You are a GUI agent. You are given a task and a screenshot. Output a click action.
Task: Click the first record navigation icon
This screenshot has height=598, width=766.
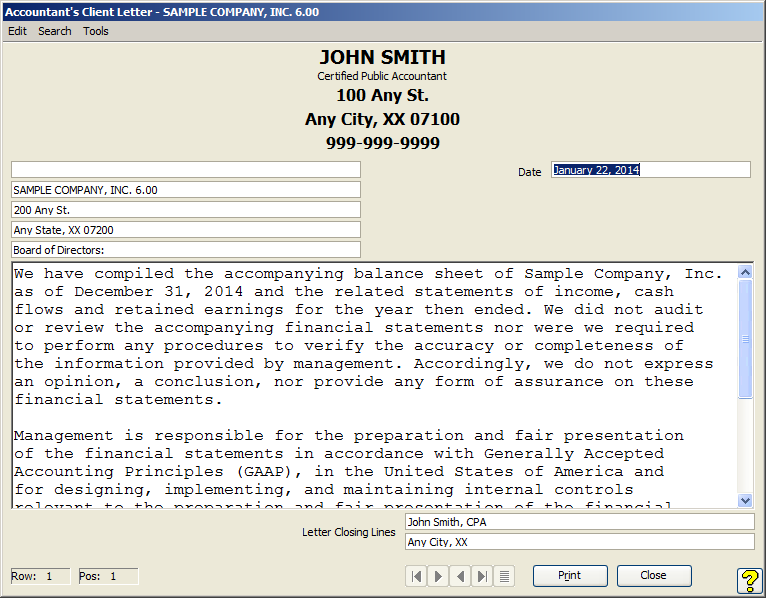[415, 576]
